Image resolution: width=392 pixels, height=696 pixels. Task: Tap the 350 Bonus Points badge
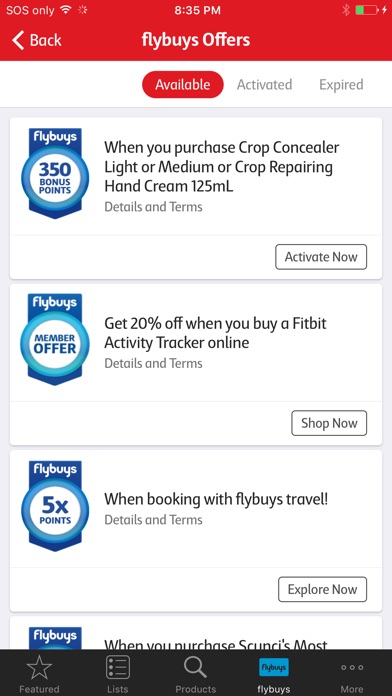click(55, 174)
